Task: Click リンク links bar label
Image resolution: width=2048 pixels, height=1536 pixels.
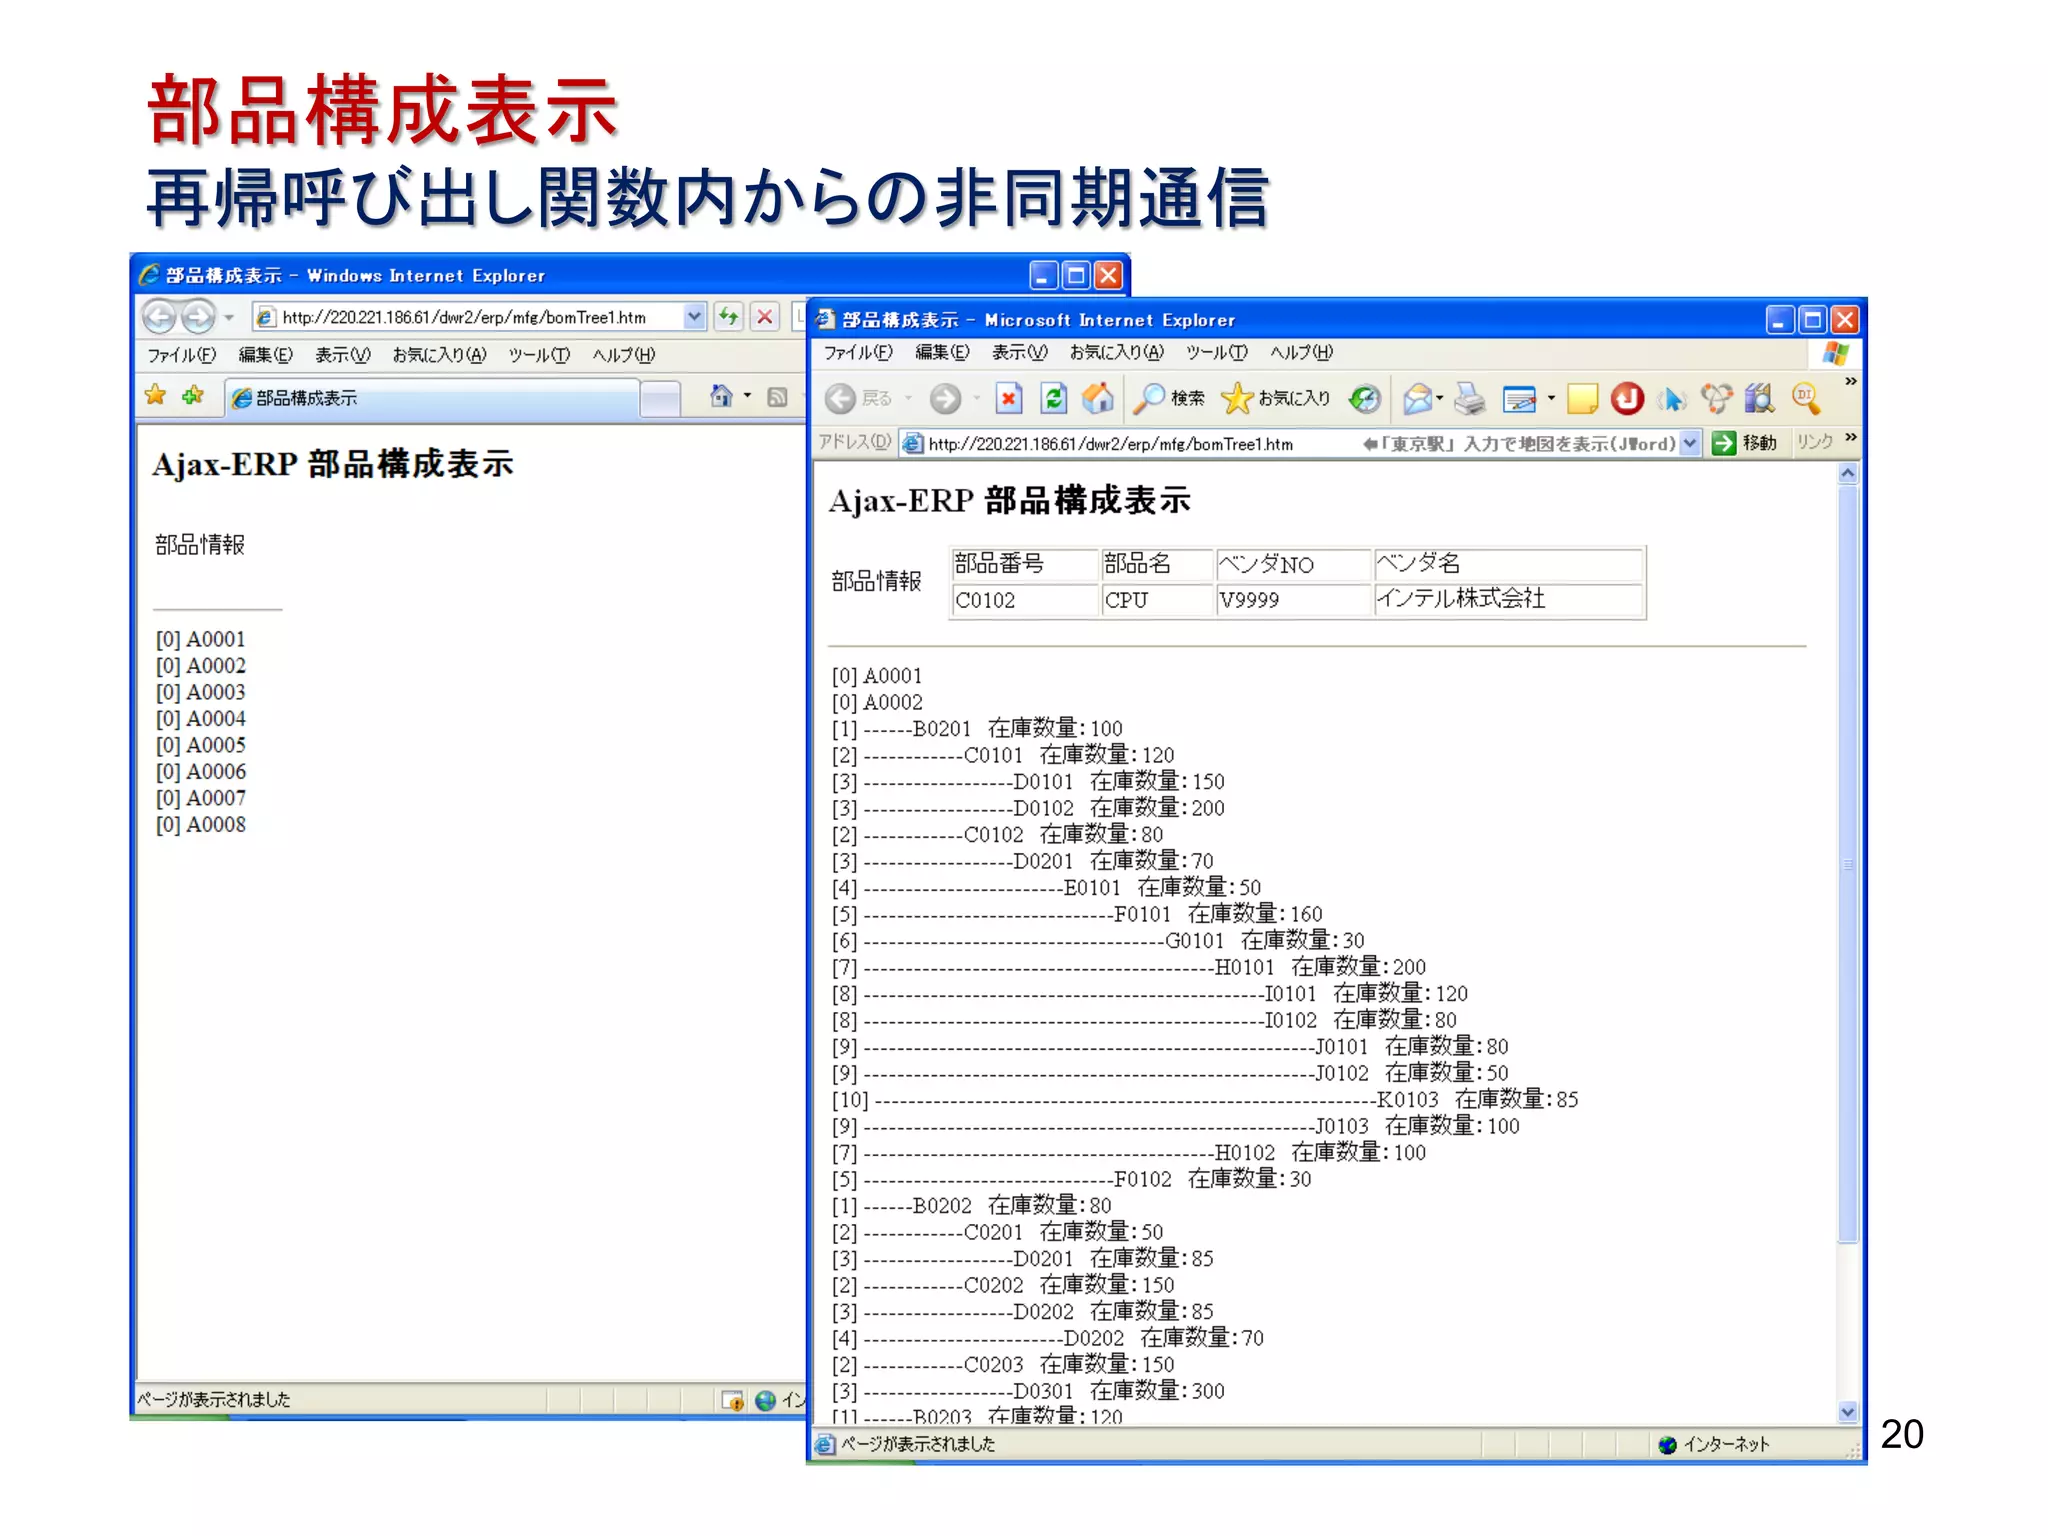Action: (1815, 442)
